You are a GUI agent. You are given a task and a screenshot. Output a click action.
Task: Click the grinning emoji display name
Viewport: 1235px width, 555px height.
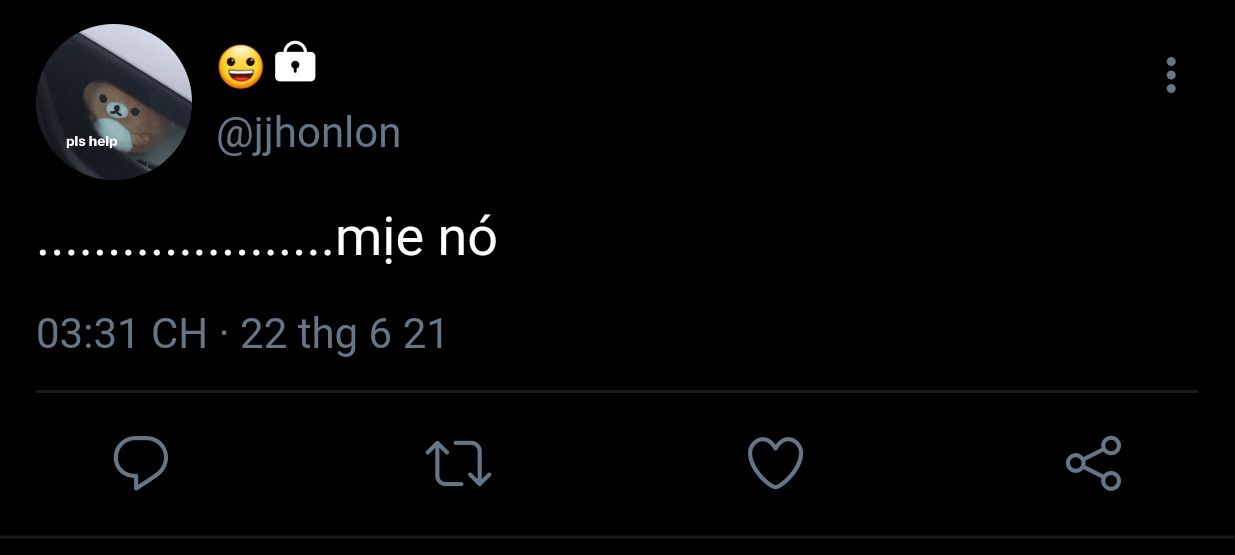coord(240,66)
